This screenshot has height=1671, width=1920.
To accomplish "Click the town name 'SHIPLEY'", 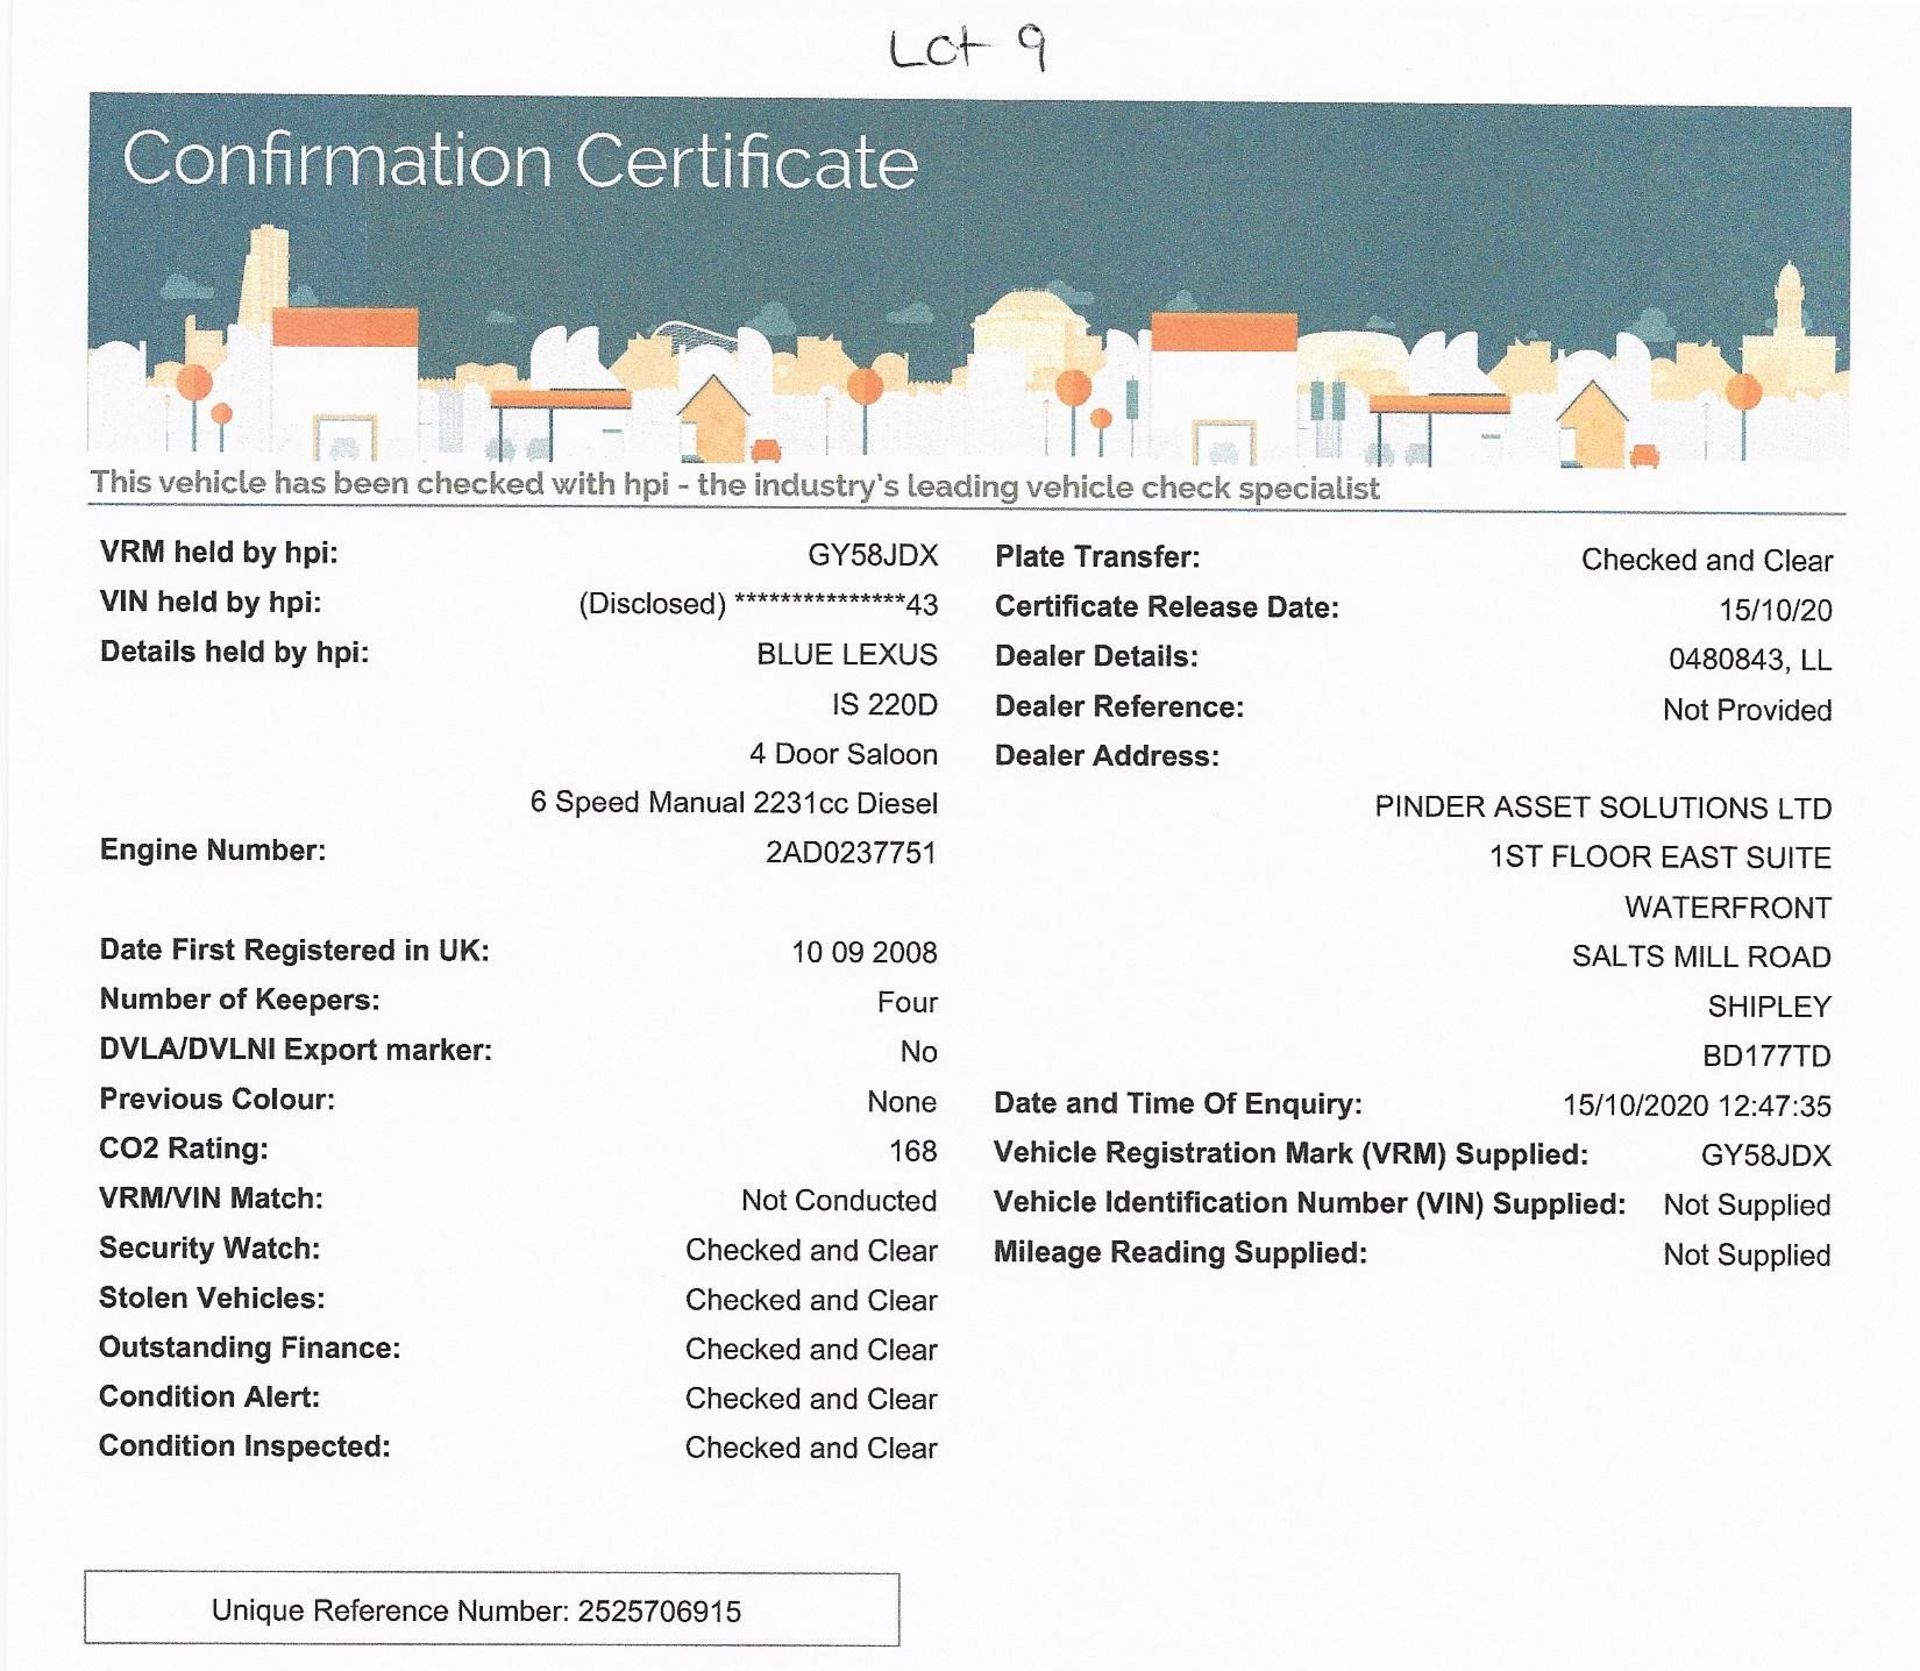I will [1769, 1006].
